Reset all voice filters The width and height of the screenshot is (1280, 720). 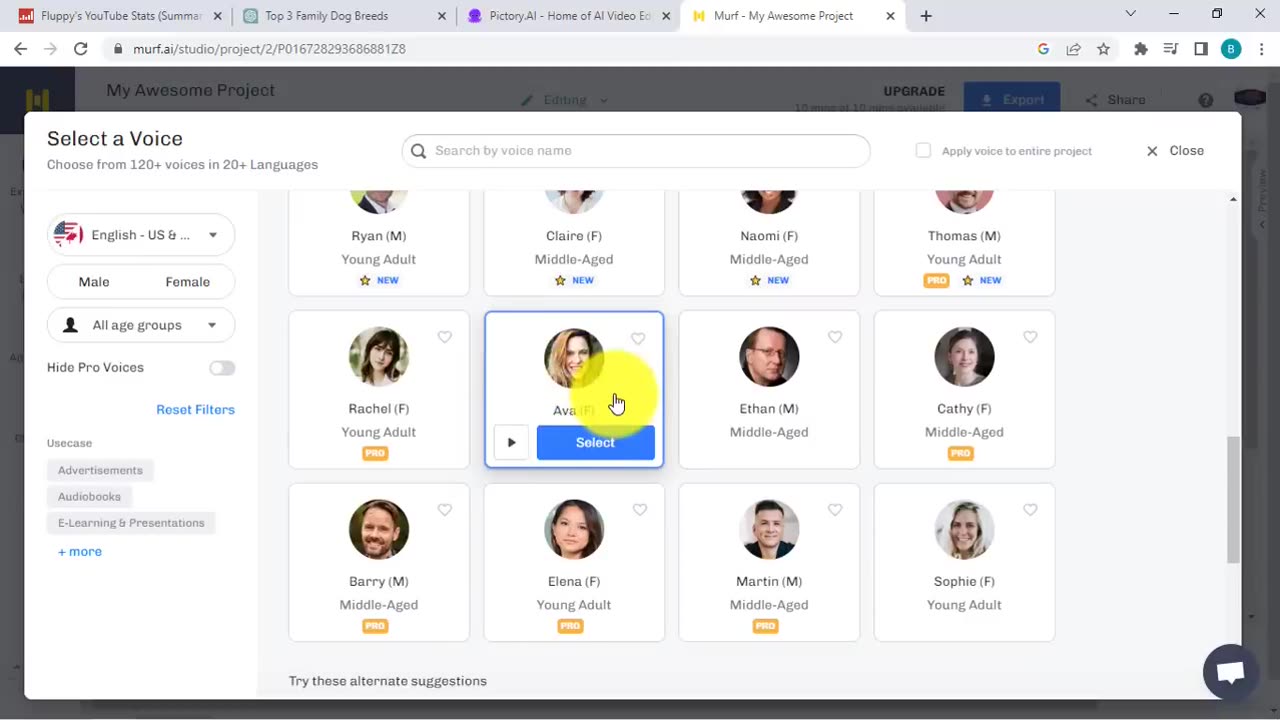click(195, 410)
